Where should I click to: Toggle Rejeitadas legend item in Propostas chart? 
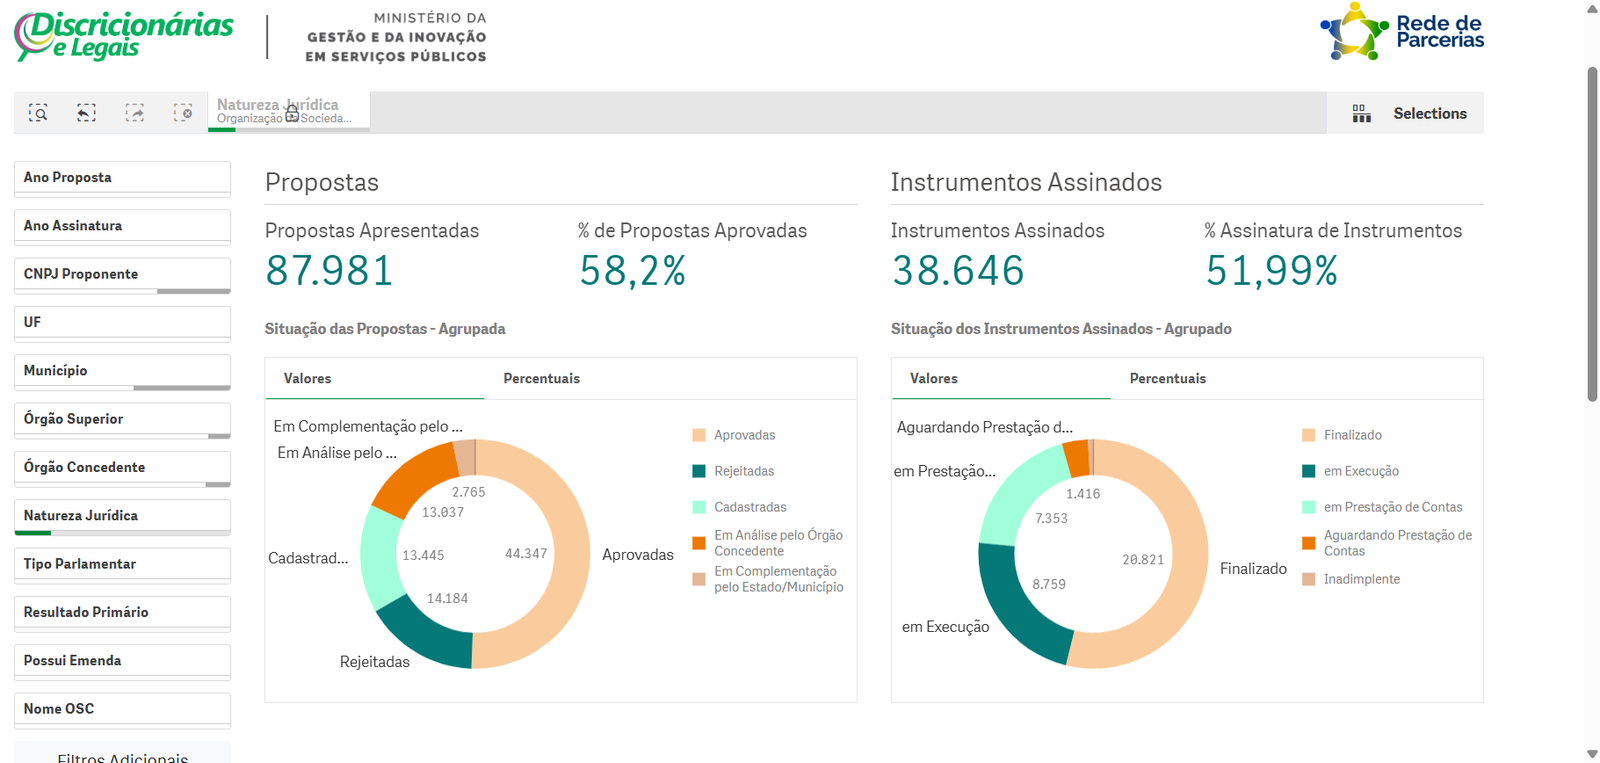[x=743, y=471]
